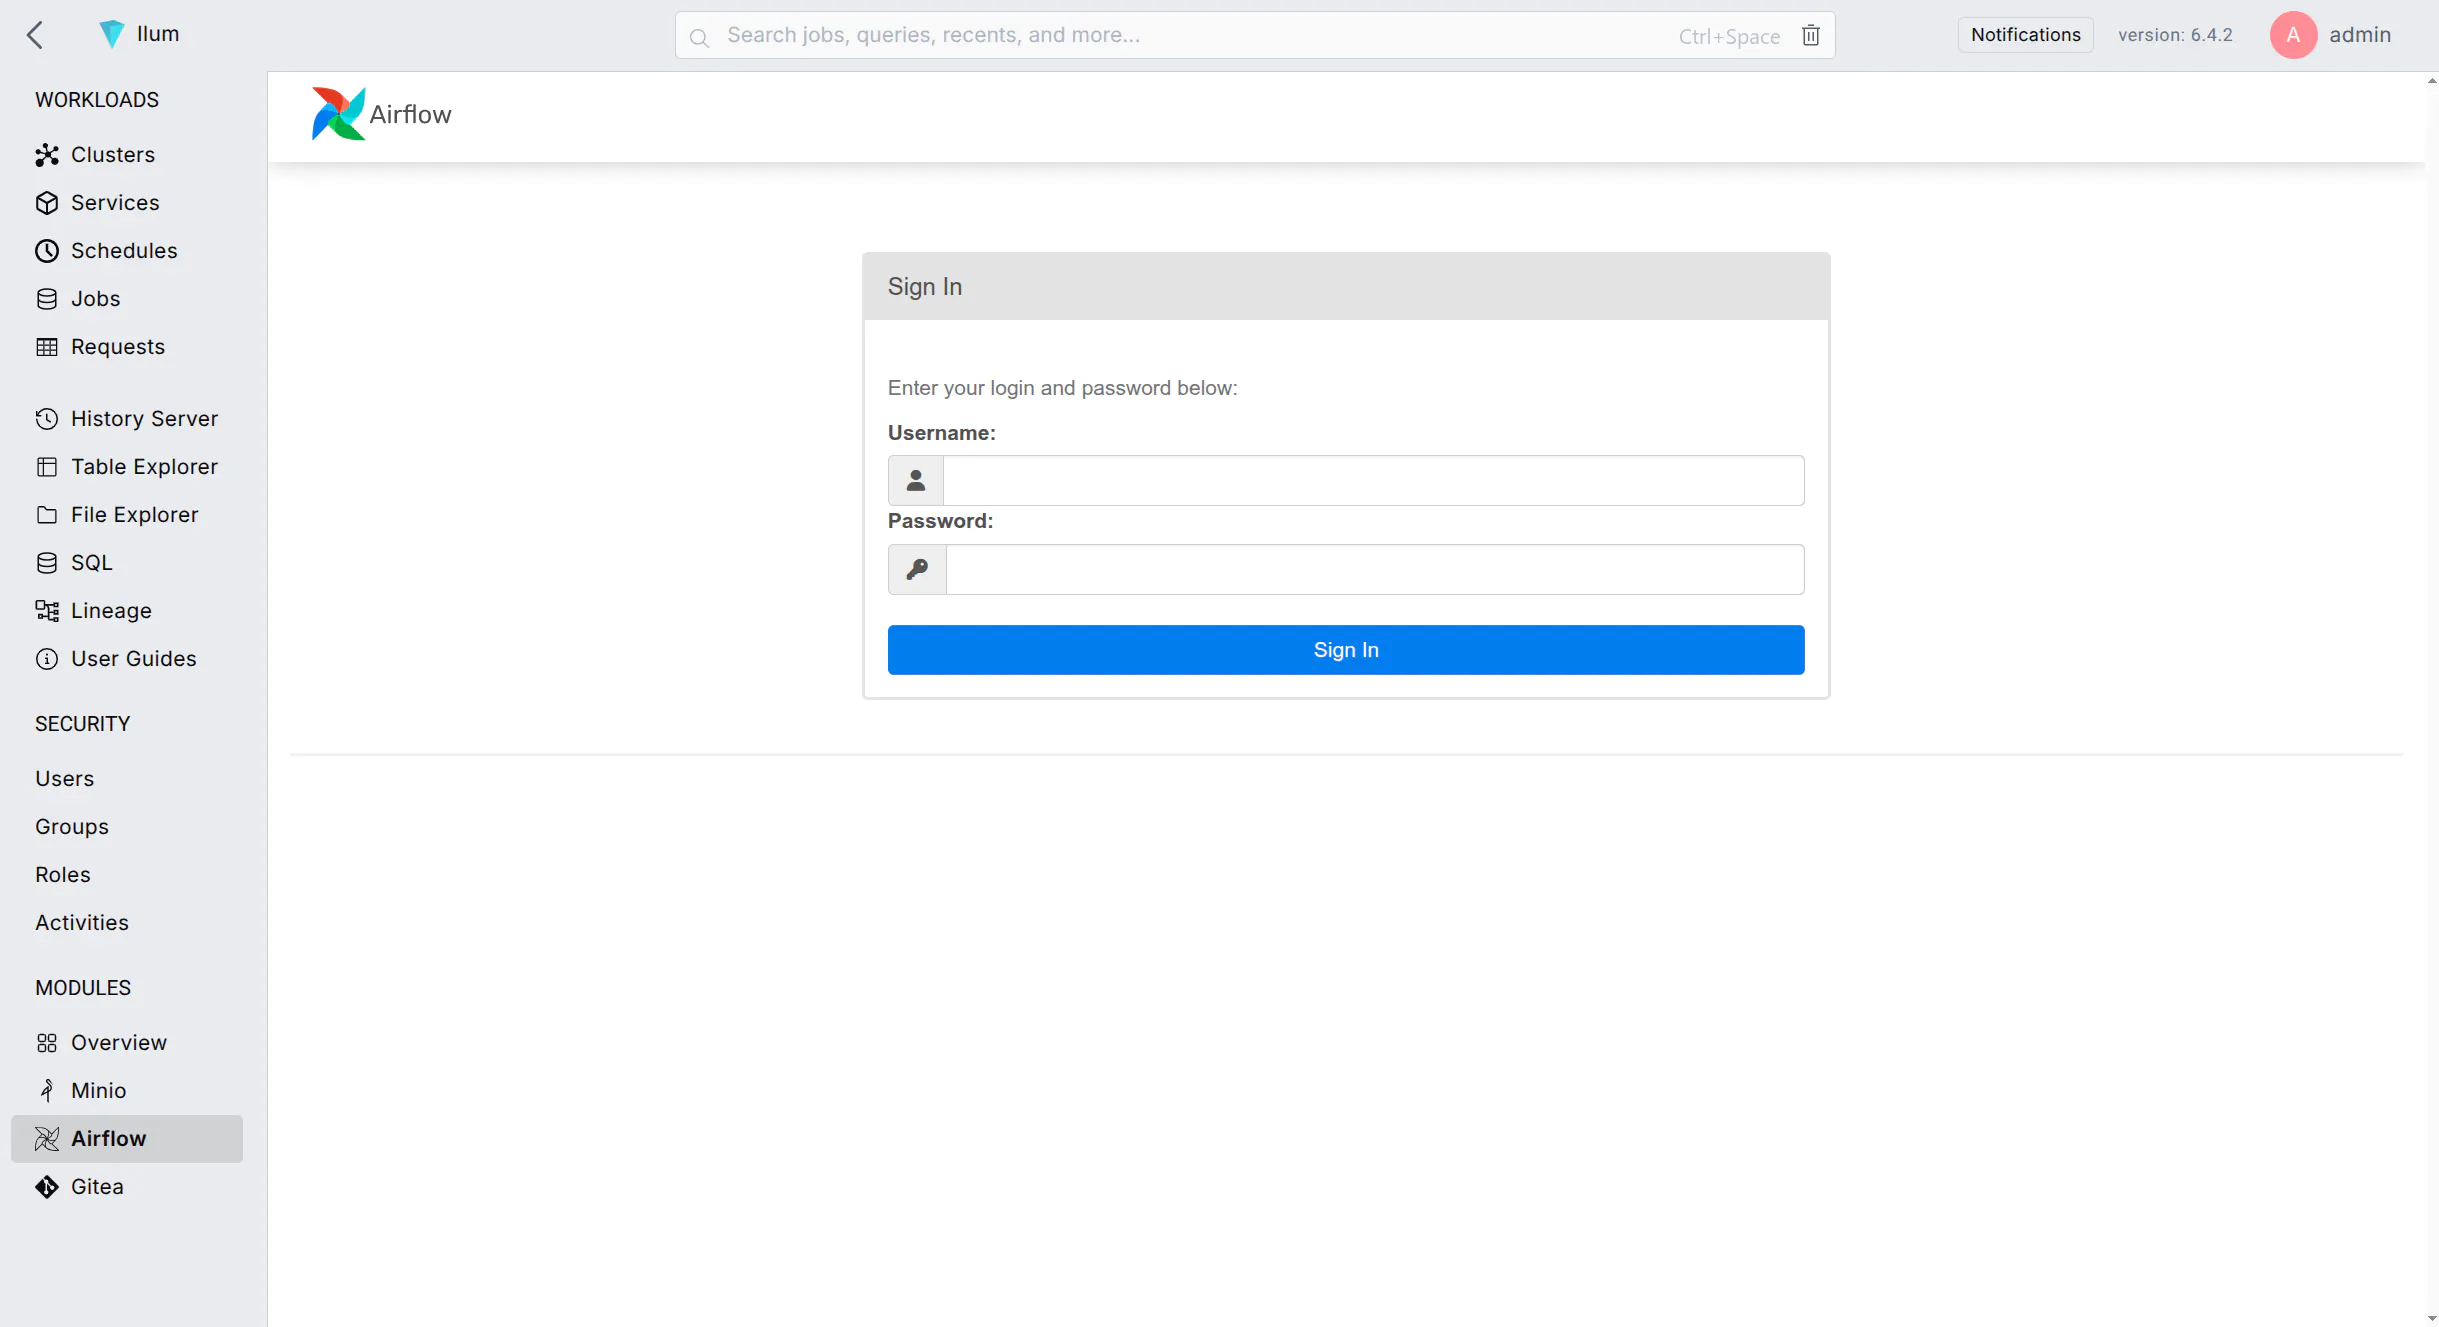Open the Users page under Security
Image resolution: width=2439 pixels, height=1327 pixels.
pyautogui.click(x=64, y=778)
